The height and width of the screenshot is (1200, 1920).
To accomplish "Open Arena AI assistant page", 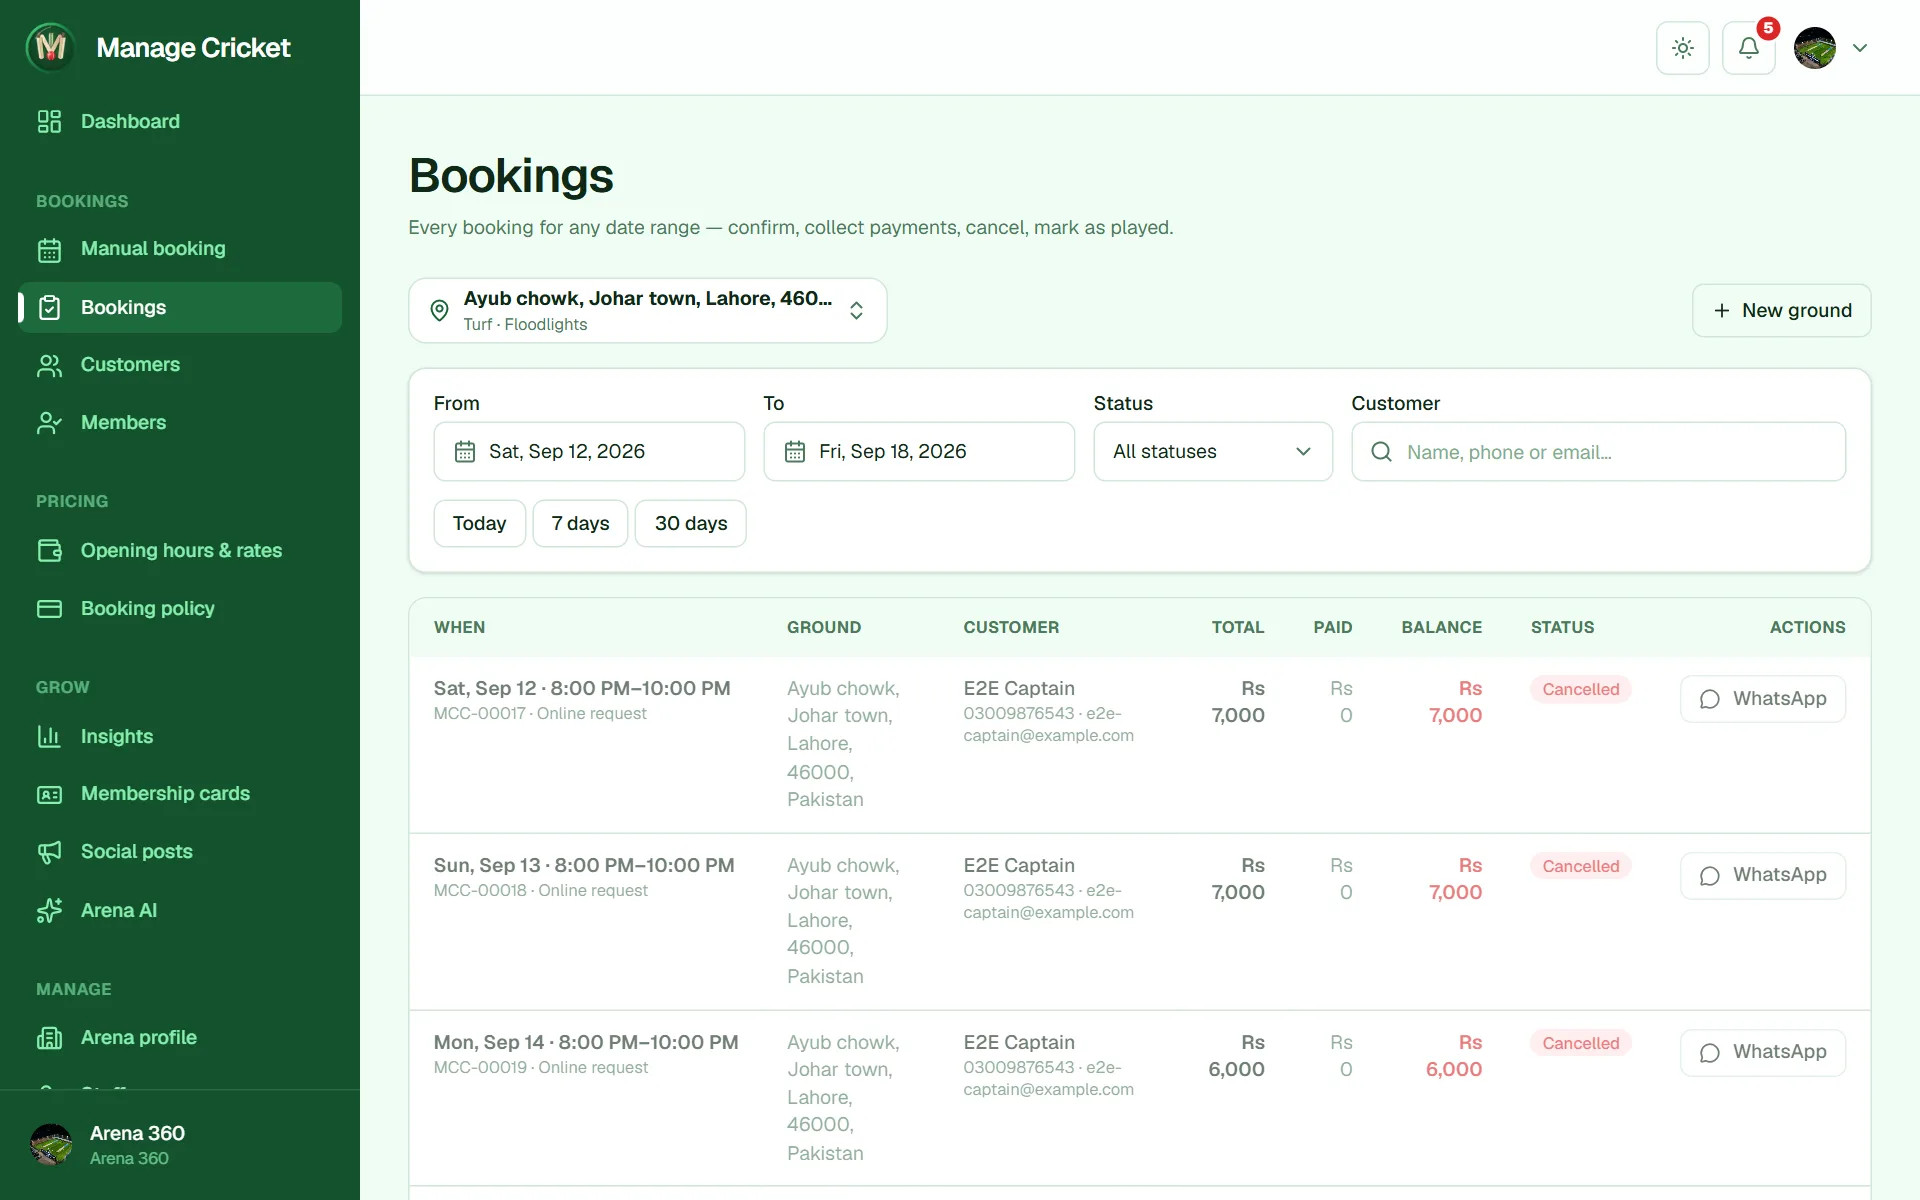I will [x=180, y=910].
